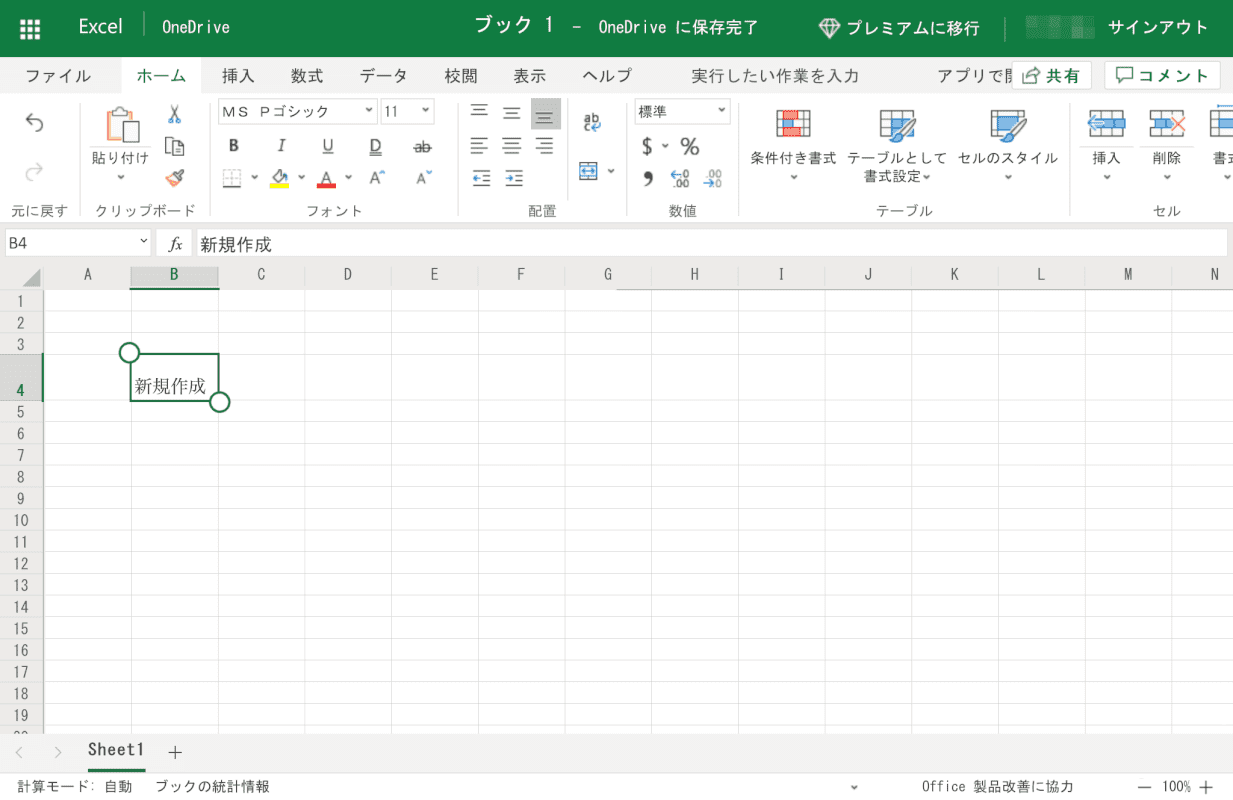This screenshot has height=800, width=1233.
Task: Expand the 貼り付け paste options arrow
Action: coord(121,178)
